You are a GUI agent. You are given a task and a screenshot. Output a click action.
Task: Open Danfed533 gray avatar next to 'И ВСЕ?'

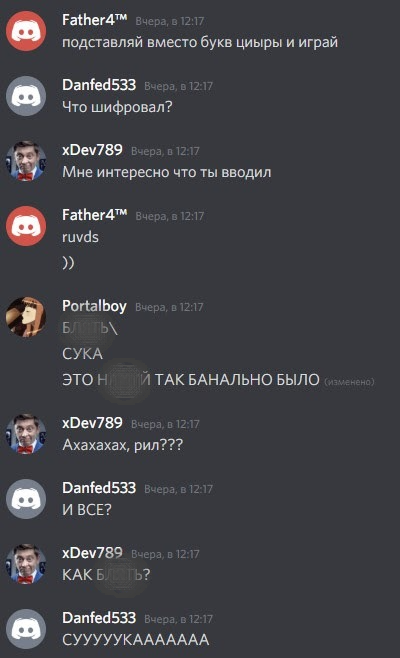(x=26, y=499)
